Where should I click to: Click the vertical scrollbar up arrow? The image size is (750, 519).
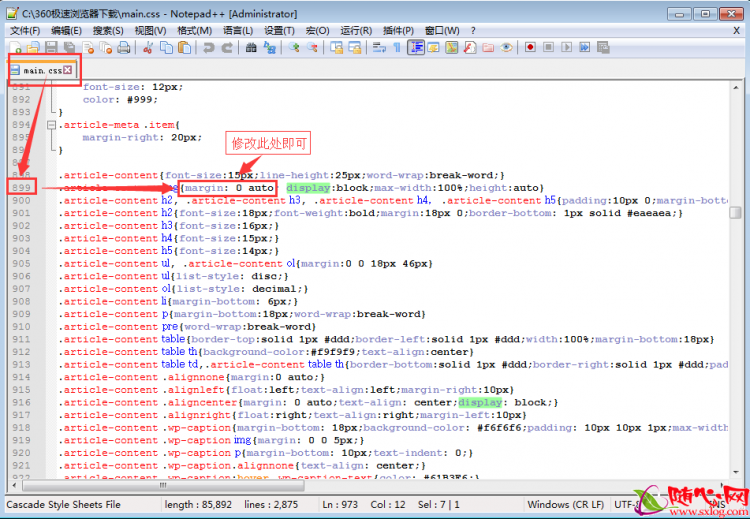click(736, 88)
